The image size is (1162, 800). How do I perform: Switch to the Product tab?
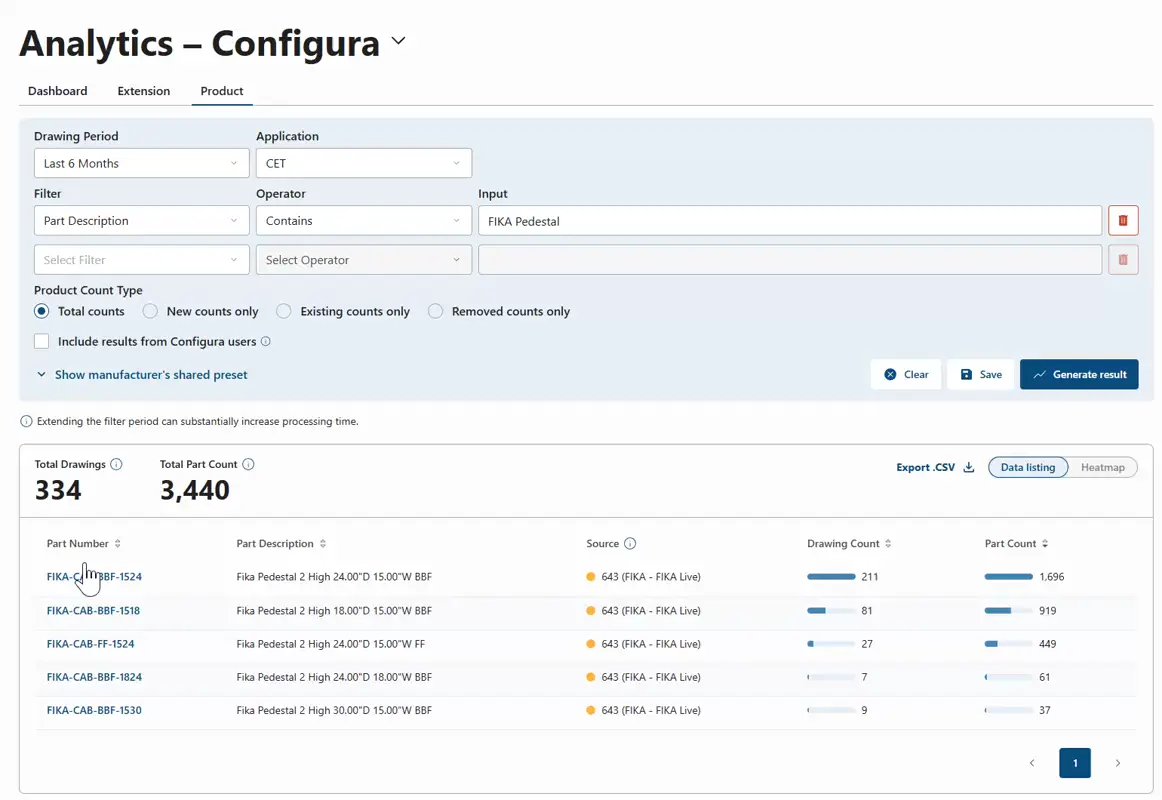point(222,91)
